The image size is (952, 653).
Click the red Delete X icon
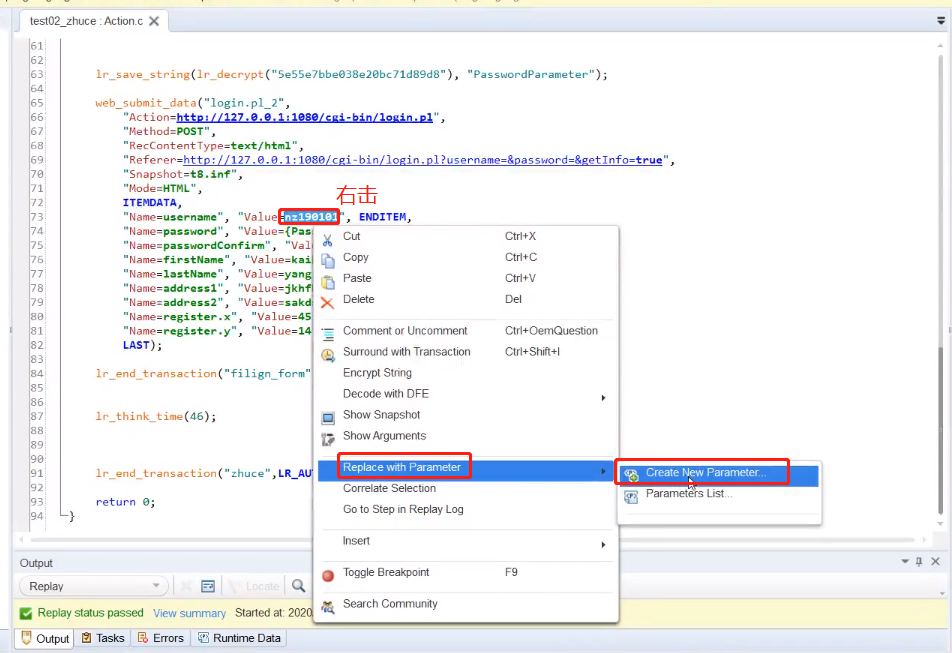[x=328, y=303]
